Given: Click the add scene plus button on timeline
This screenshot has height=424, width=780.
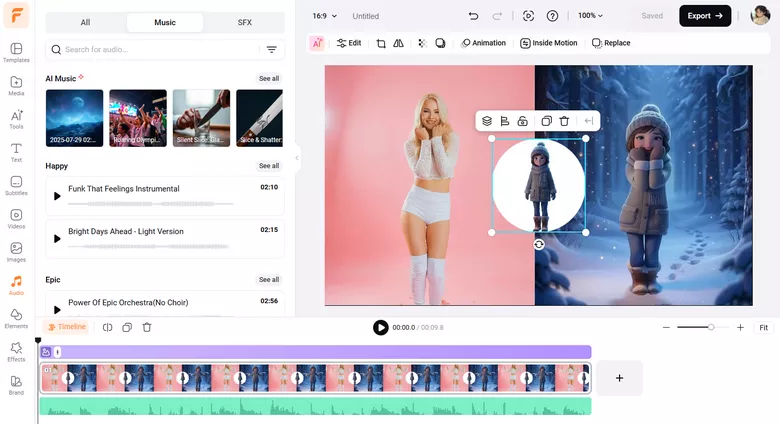Looking at the screenshot, I should [619, 378].
